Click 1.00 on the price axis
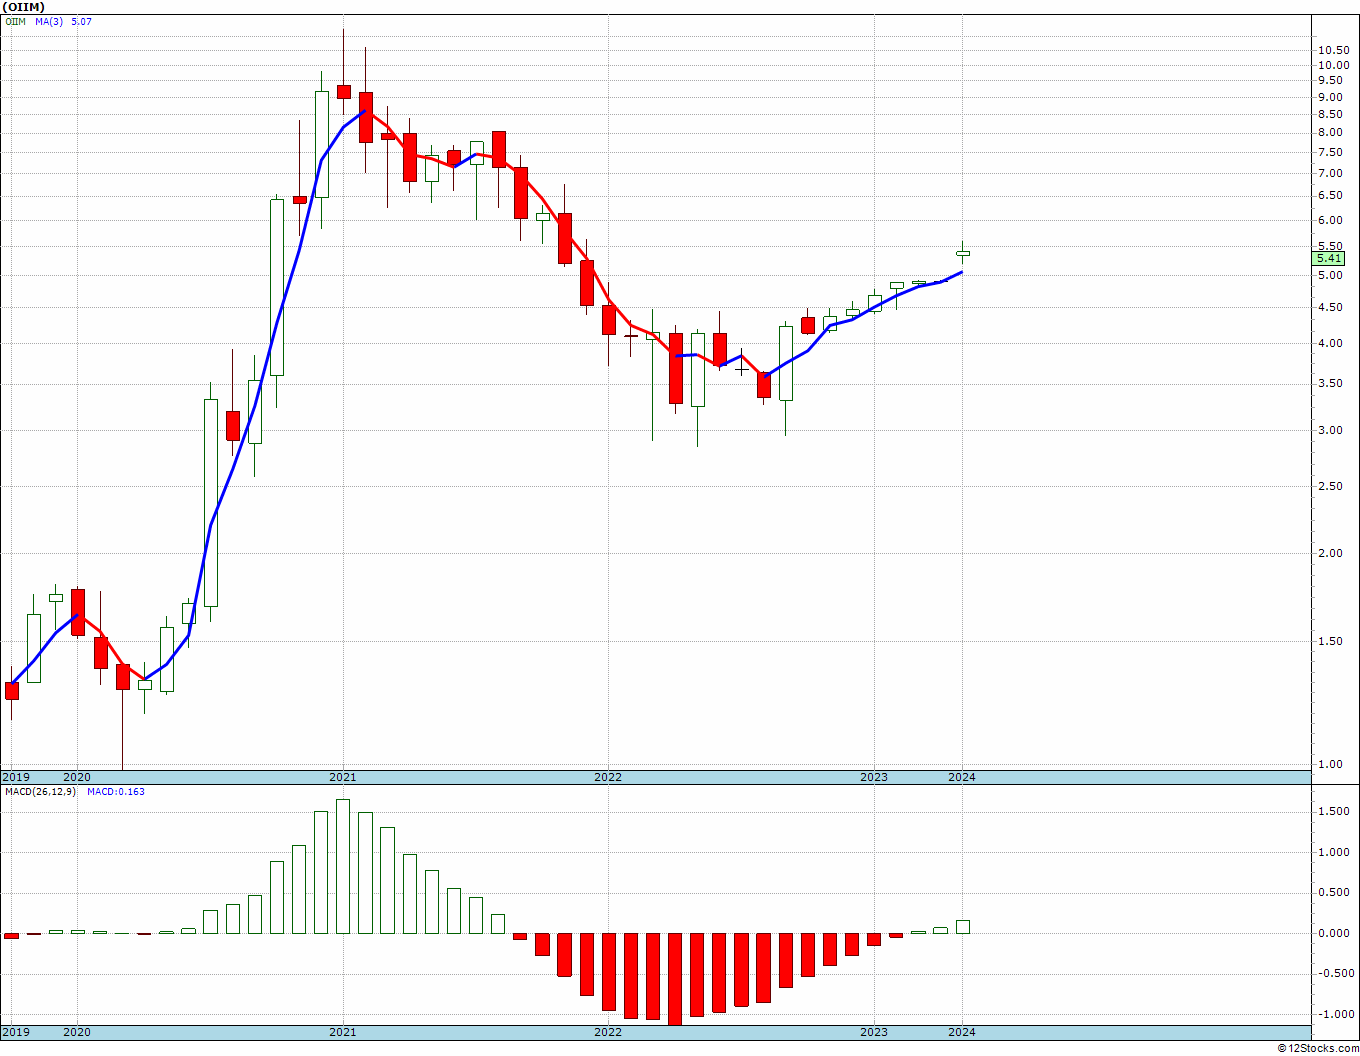This screenshot has height=1056, width=1360. click(x=1329, y=764)
